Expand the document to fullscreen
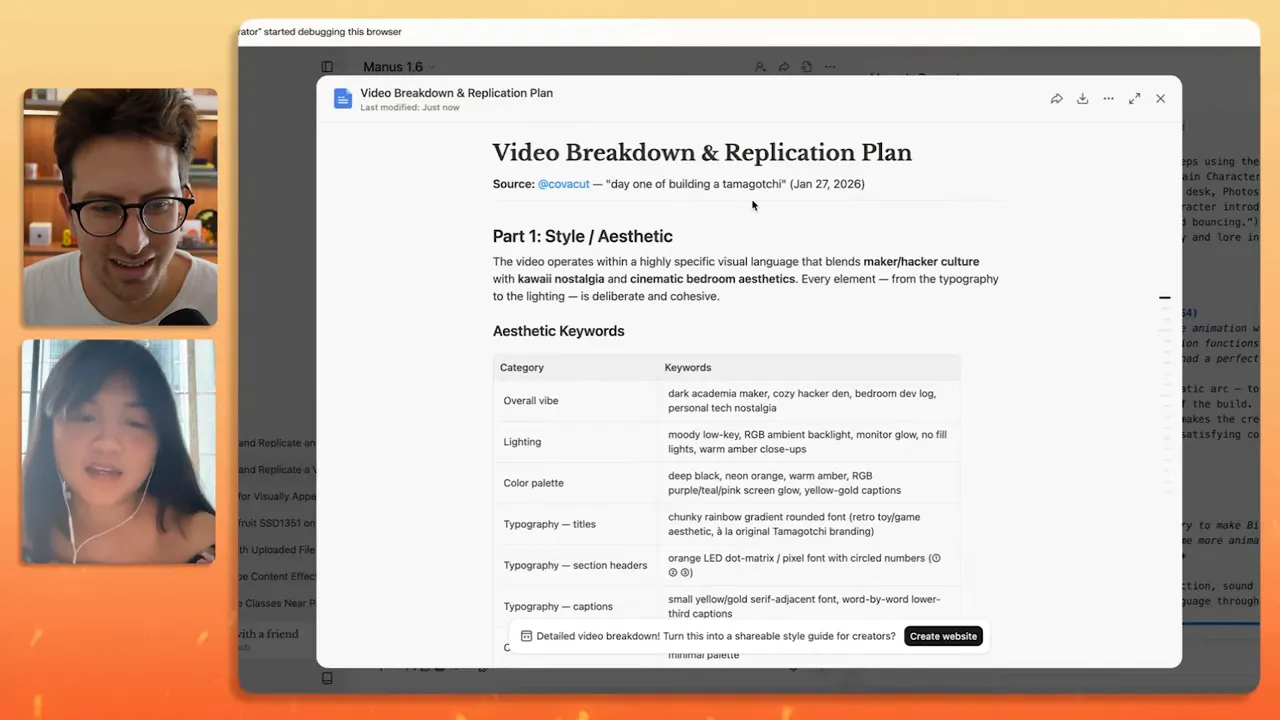 [x=1134, y=99]
